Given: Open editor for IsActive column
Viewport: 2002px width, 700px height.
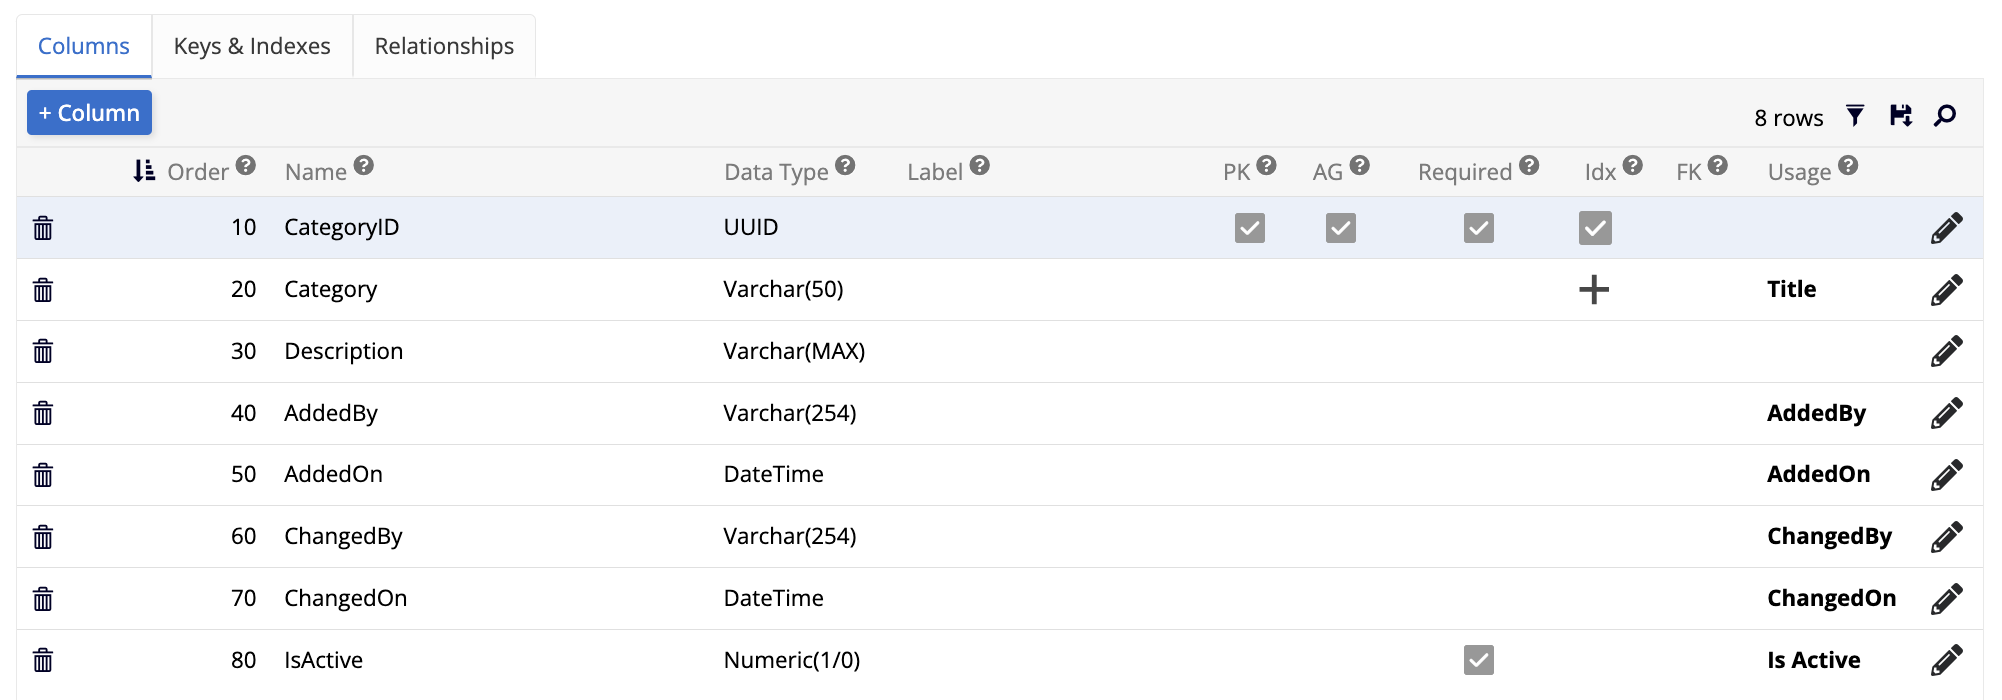Looking at the screenshot, I should click(x=1946, y=660).
